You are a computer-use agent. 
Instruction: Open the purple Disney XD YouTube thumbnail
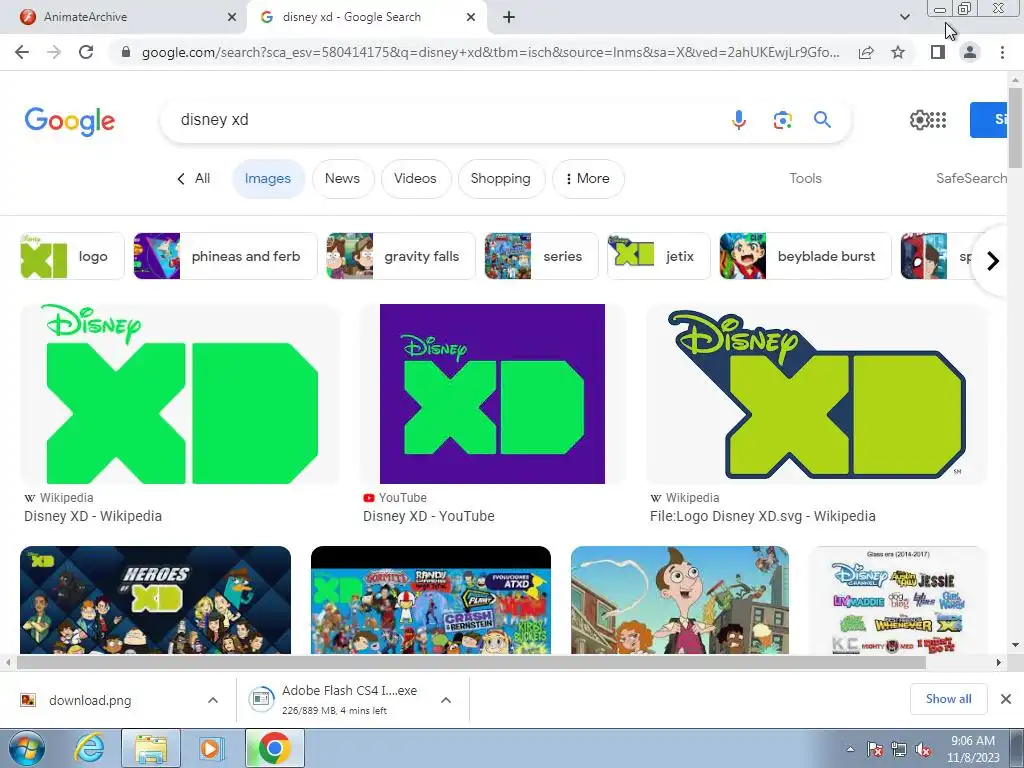492,394
